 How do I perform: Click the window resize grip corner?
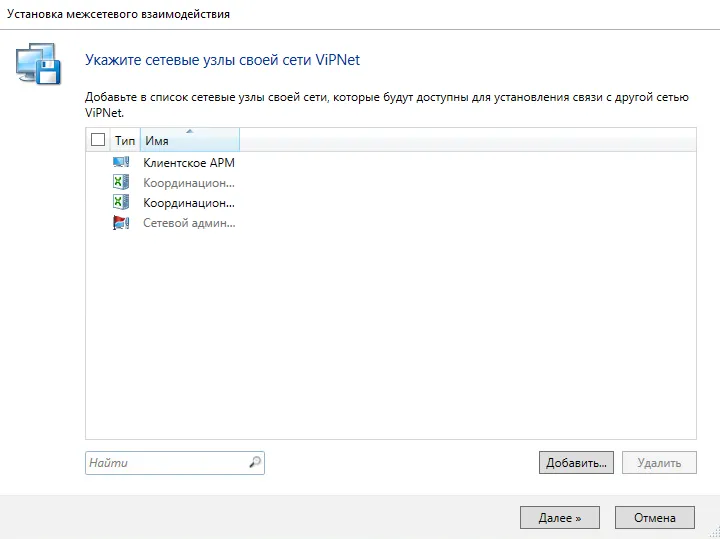[x=714, y=533]
